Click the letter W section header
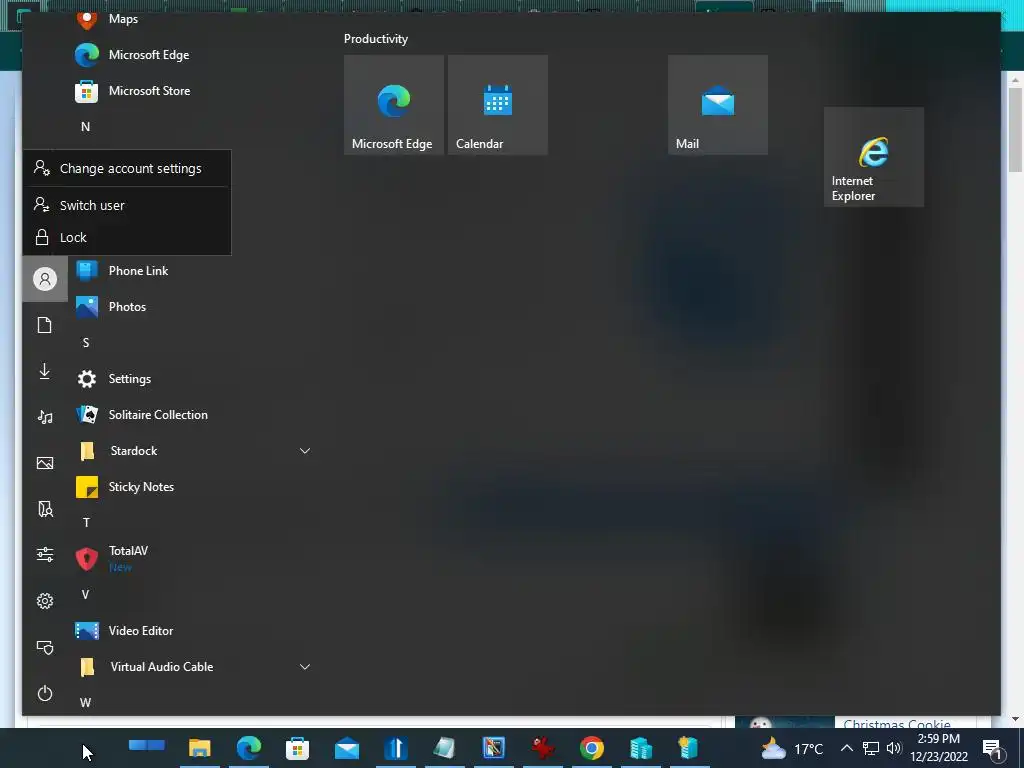Image resolution: width=1024 pixels, height=768 pixels. (86, 703)
